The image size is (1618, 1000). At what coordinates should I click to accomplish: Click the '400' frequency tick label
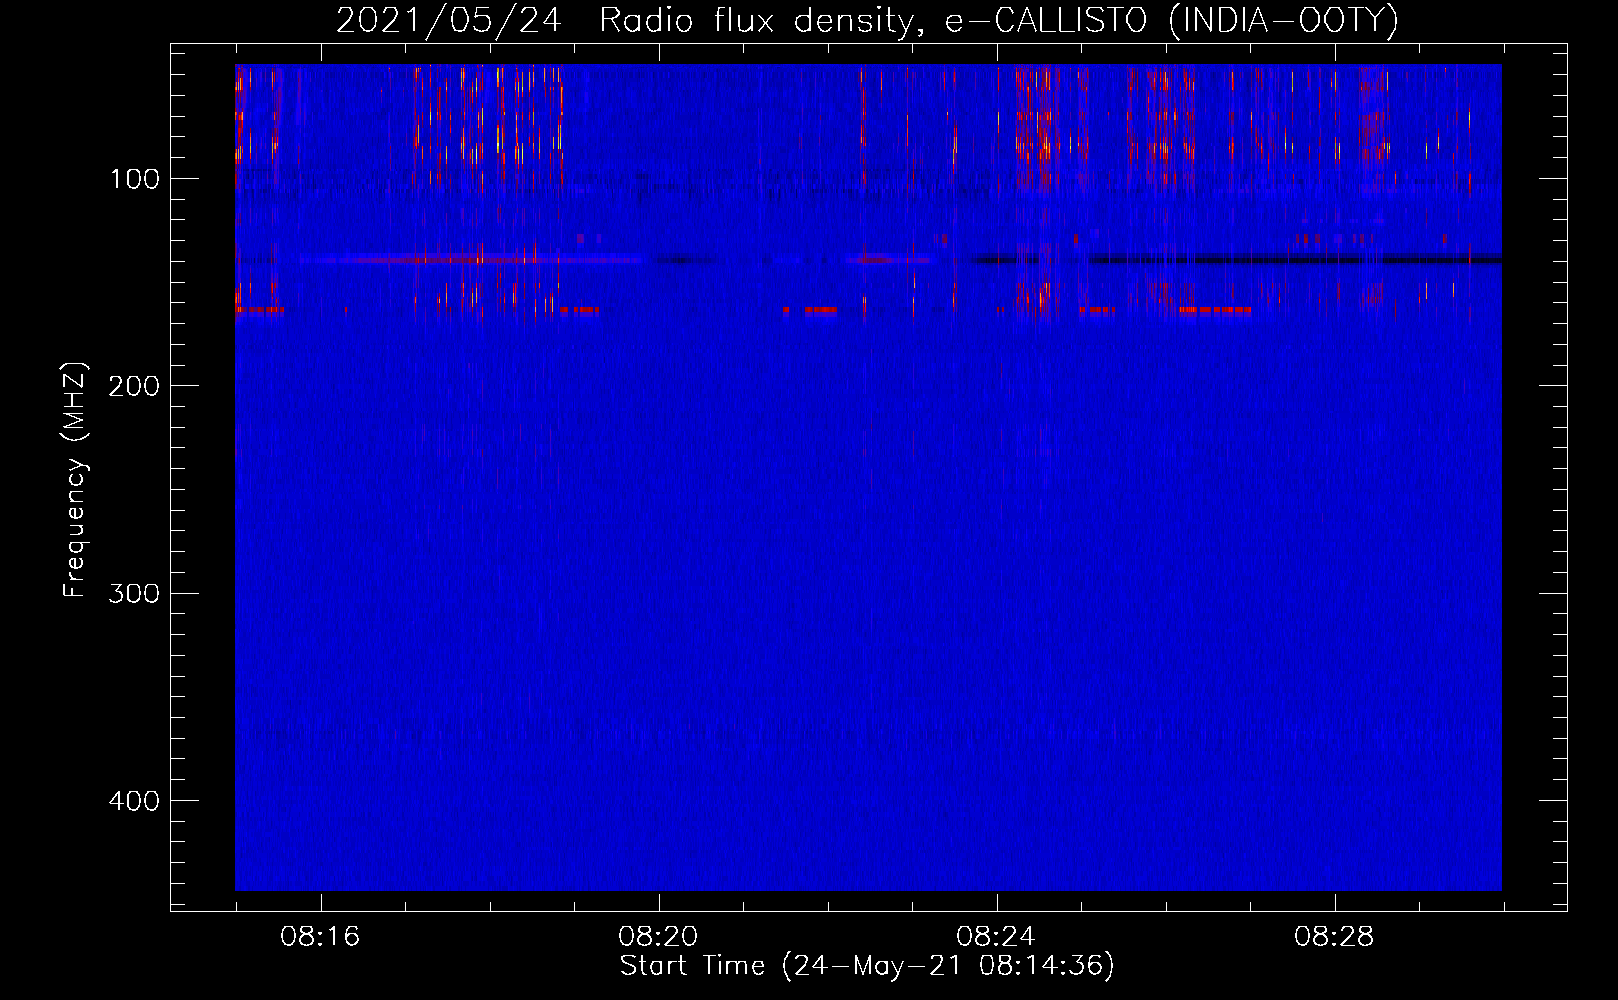[x=135, y=801]
